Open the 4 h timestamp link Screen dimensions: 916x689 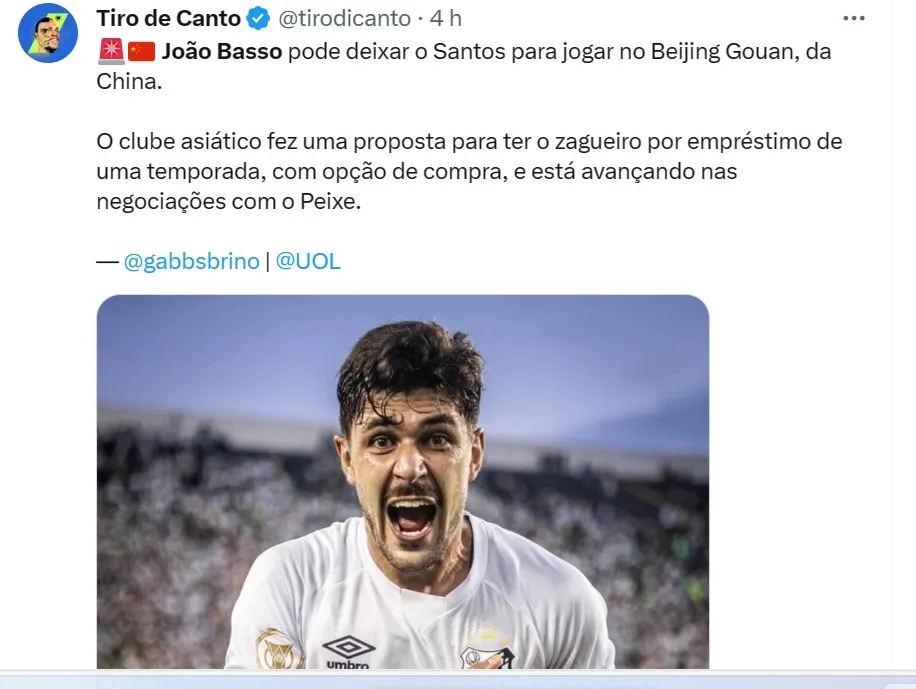[446, 19]
